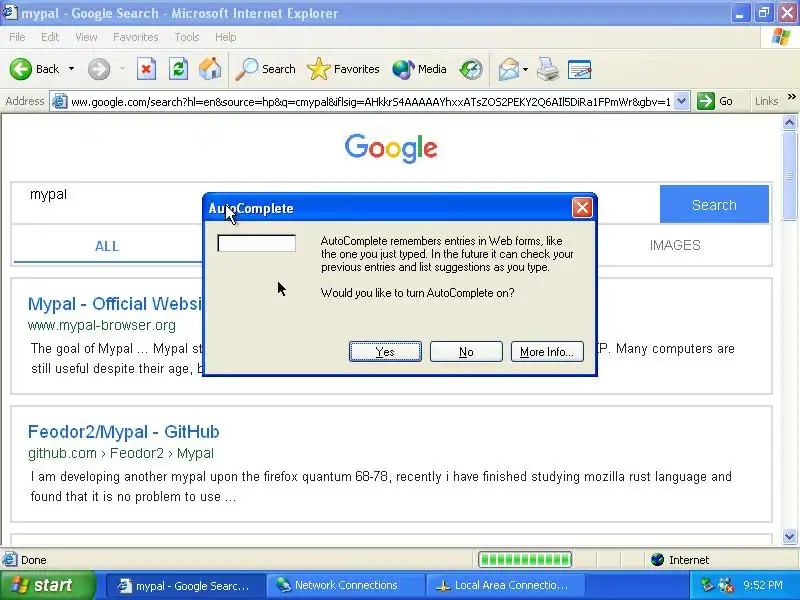The height and width of the screenshot is (600, 800).
Task: Click the Google logo
Action: pos(391,148)
